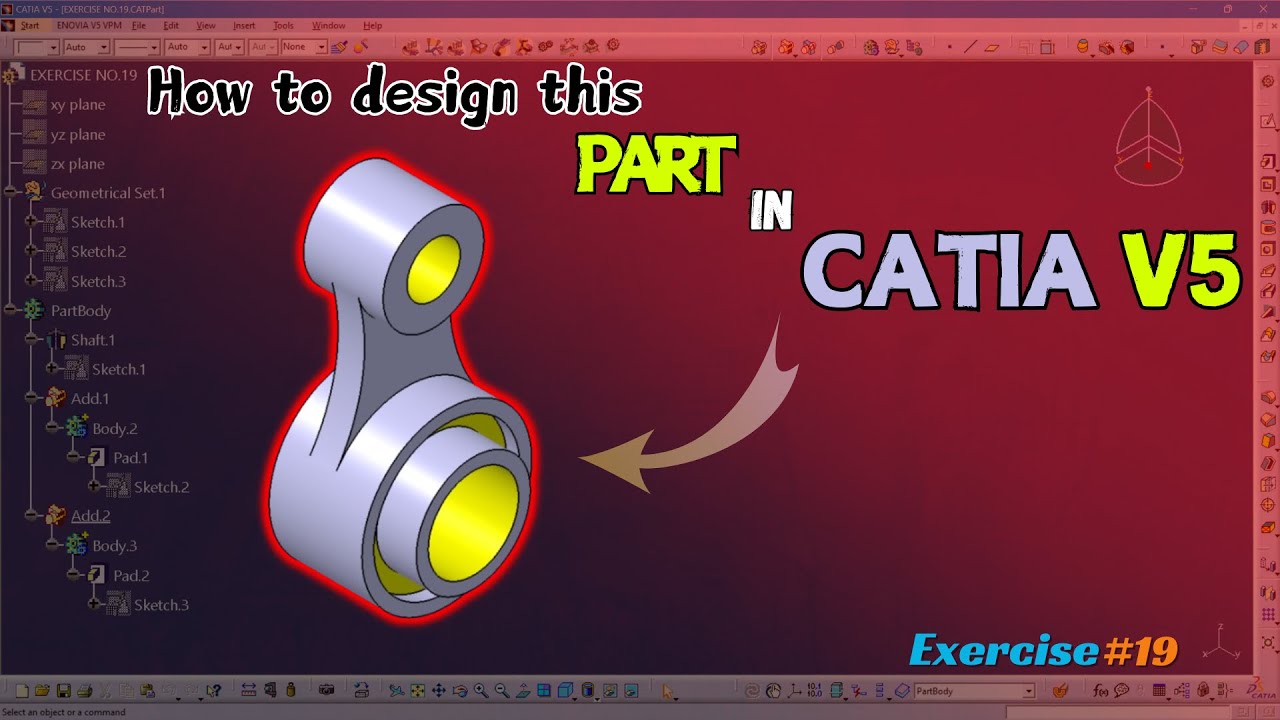Select the Pan view tool
The width and height of the screenshot is (1280, 720).
click(x=438, y=690)
